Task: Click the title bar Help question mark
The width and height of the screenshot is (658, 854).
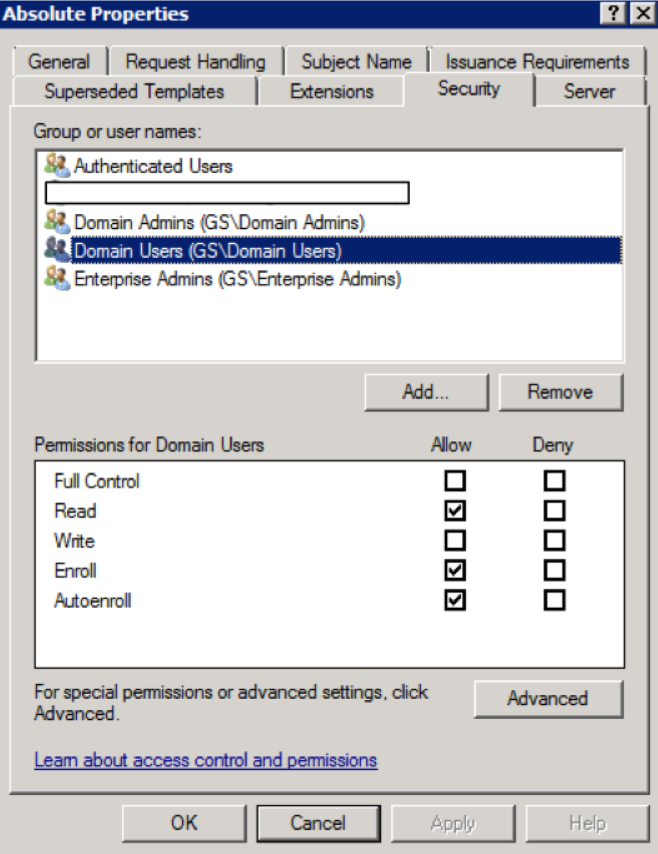Action: click(x=612, y=14)
